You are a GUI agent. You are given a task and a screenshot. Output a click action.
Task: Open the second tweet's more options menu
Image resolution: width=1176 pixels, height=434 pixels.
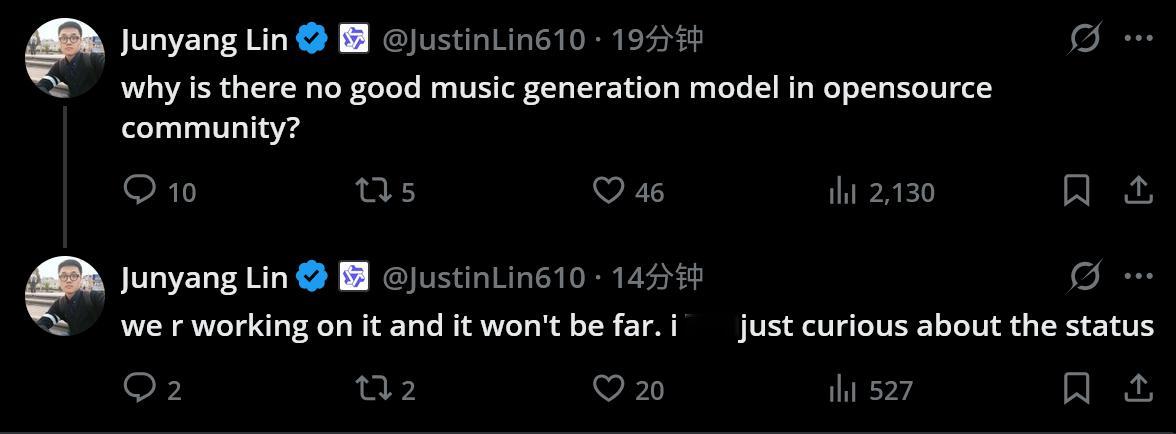1138,276
